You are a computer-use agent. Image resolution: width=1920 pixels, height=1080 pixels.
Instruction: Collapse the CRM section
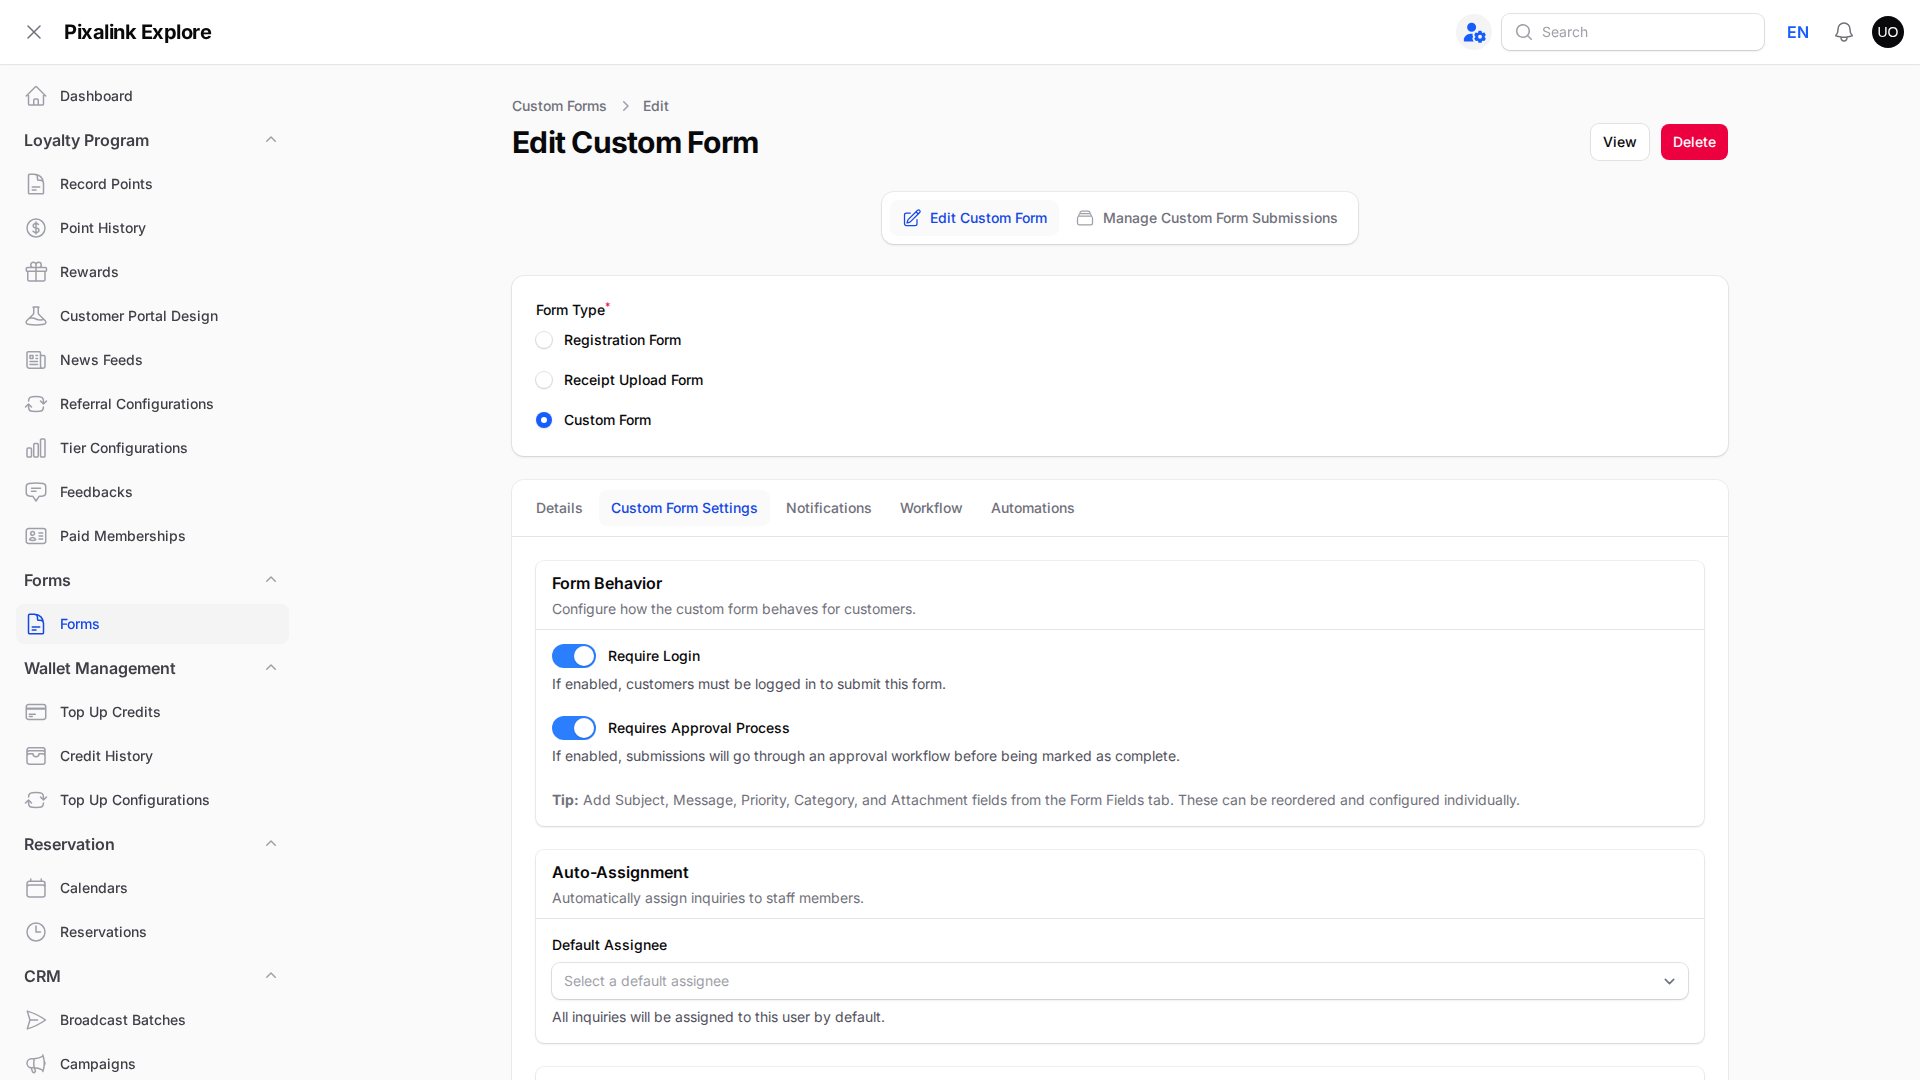271,976
